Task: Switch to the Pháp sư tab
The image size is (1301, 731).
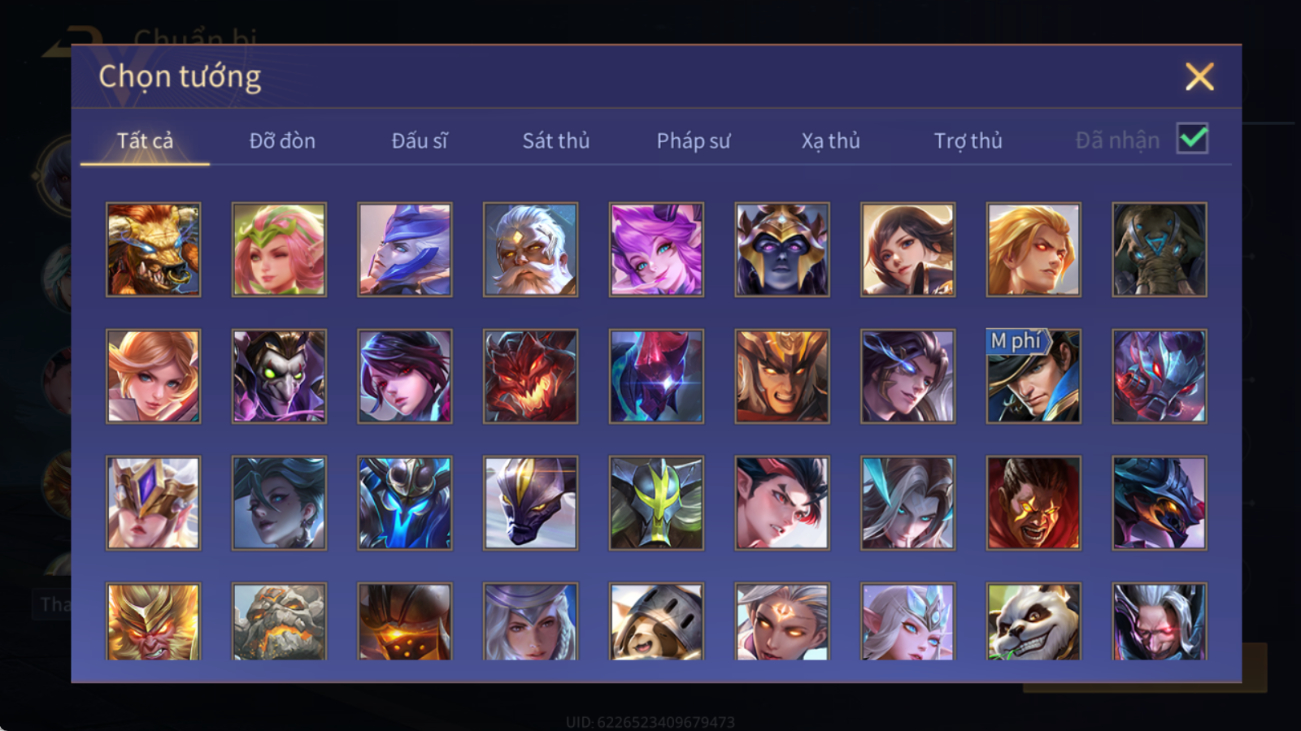Action: coord(693,141)
